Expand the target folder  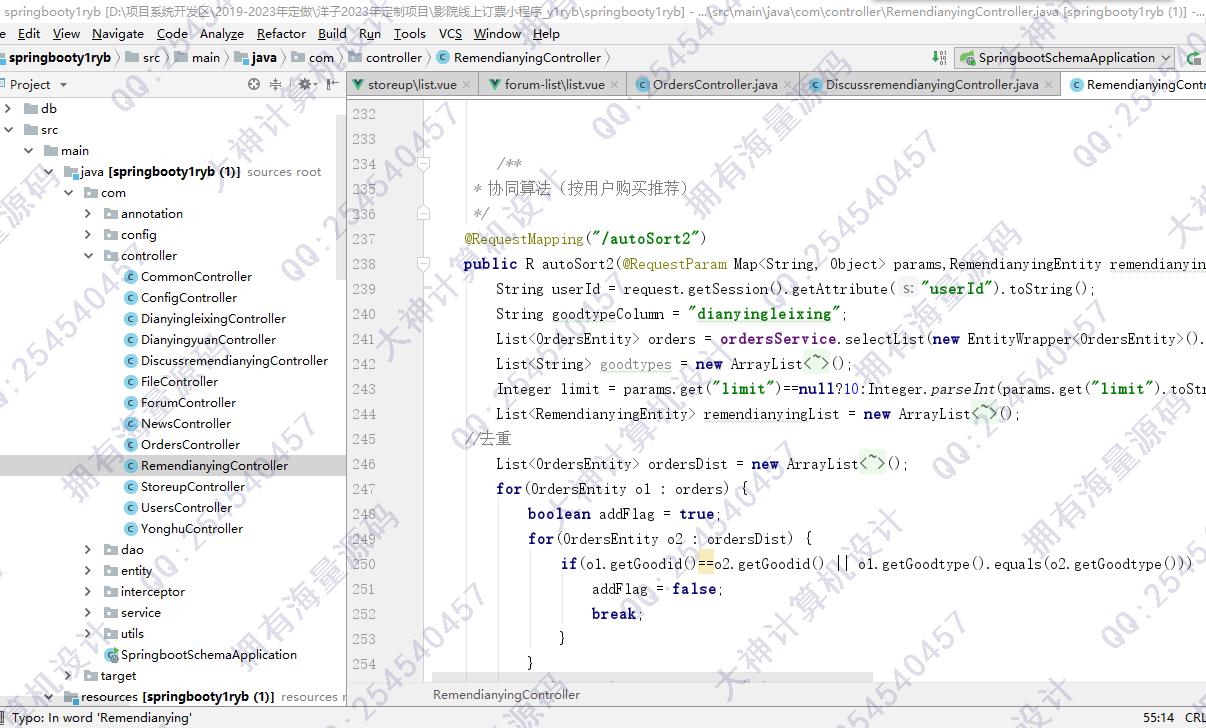[68, 676]
